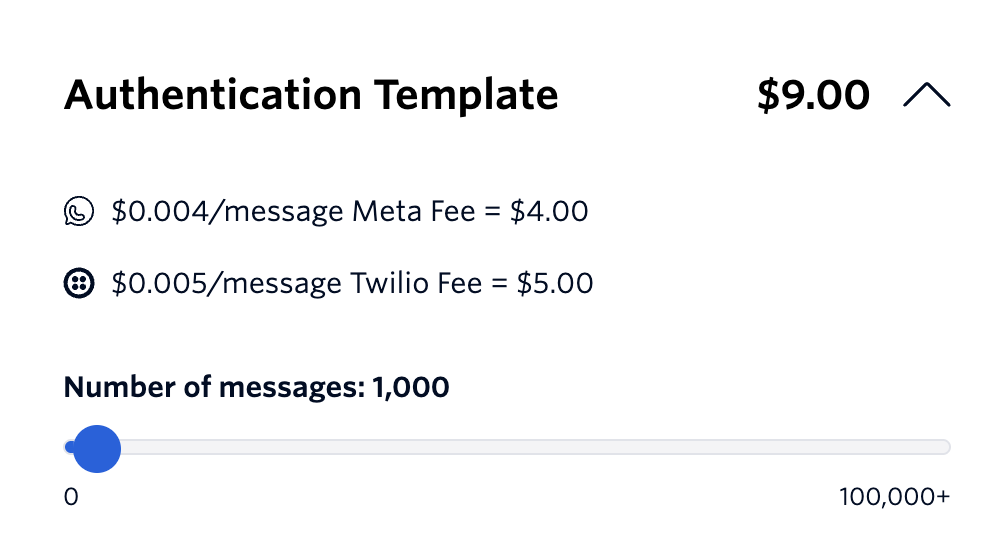Click the Twilio logo icon

[x=78, y=284]
